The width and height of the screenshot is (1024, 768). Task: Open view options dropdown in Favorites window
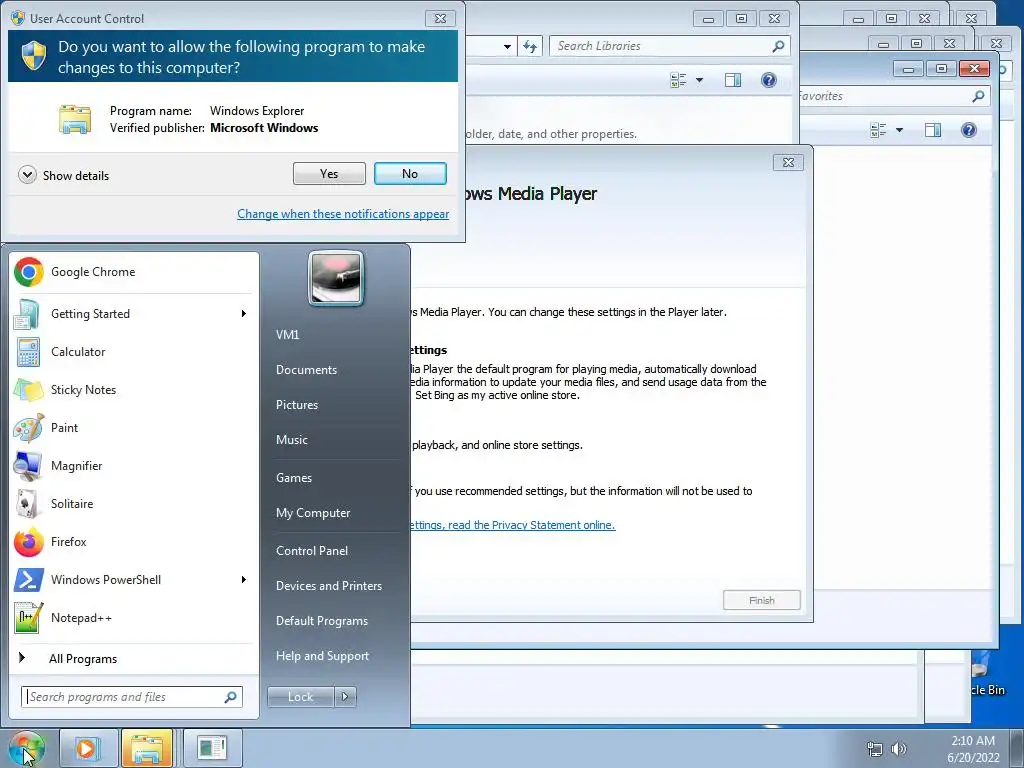(899, 129)
